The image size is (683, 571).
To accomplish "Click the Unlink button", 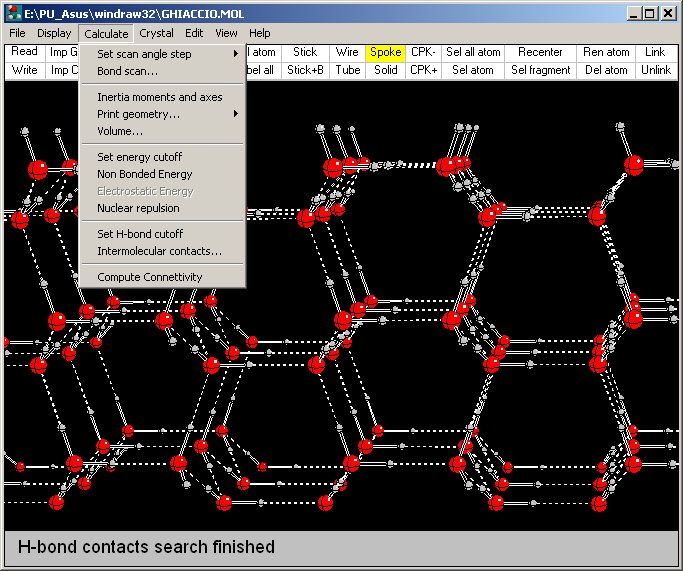I will [x=656, y=70].
